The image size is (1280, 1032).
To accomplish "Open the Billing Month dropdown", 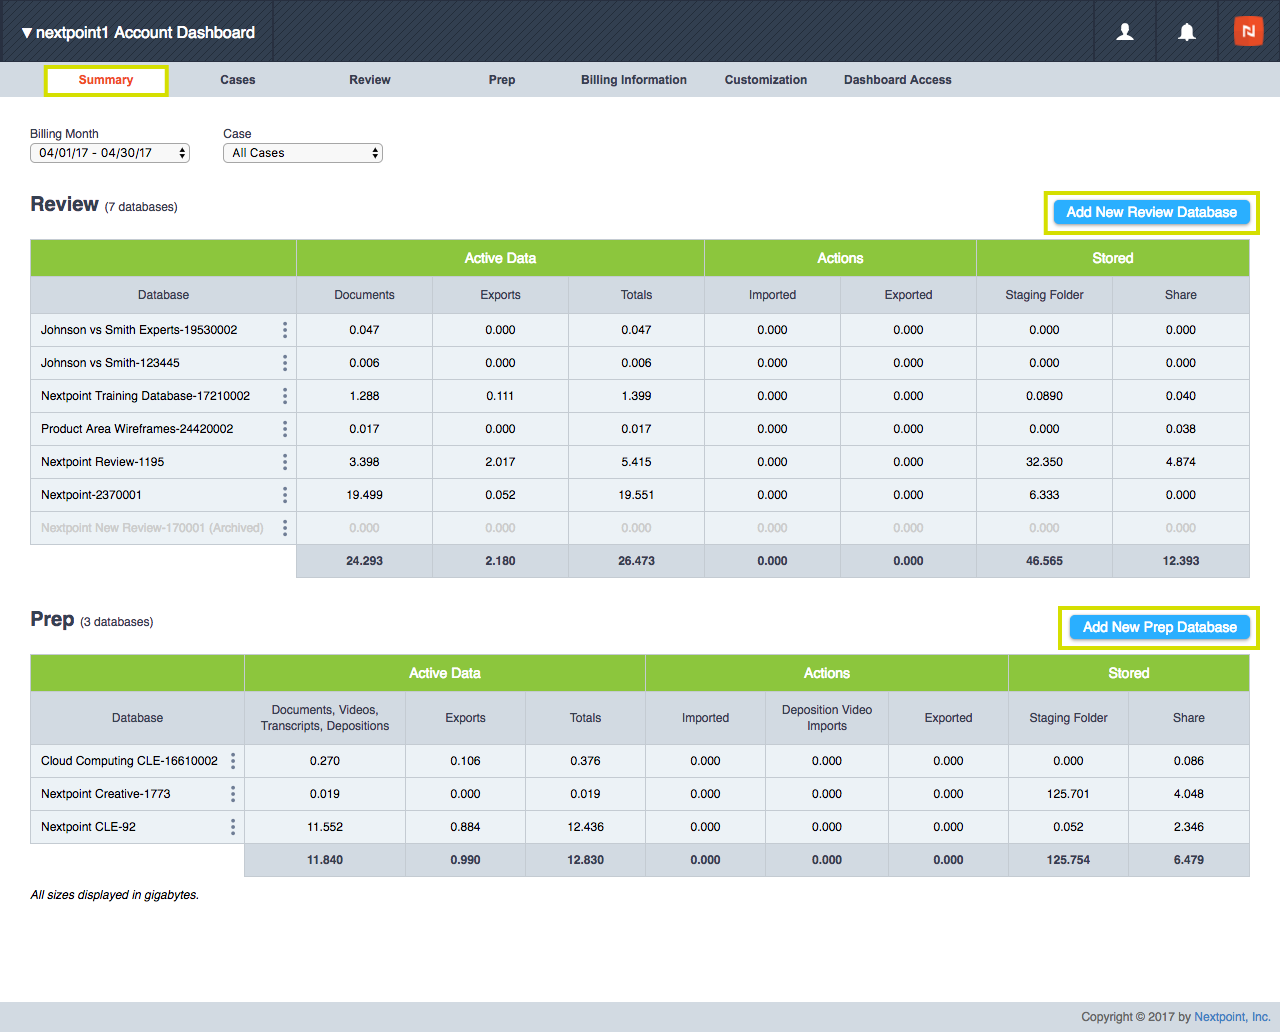I will 110,153.
